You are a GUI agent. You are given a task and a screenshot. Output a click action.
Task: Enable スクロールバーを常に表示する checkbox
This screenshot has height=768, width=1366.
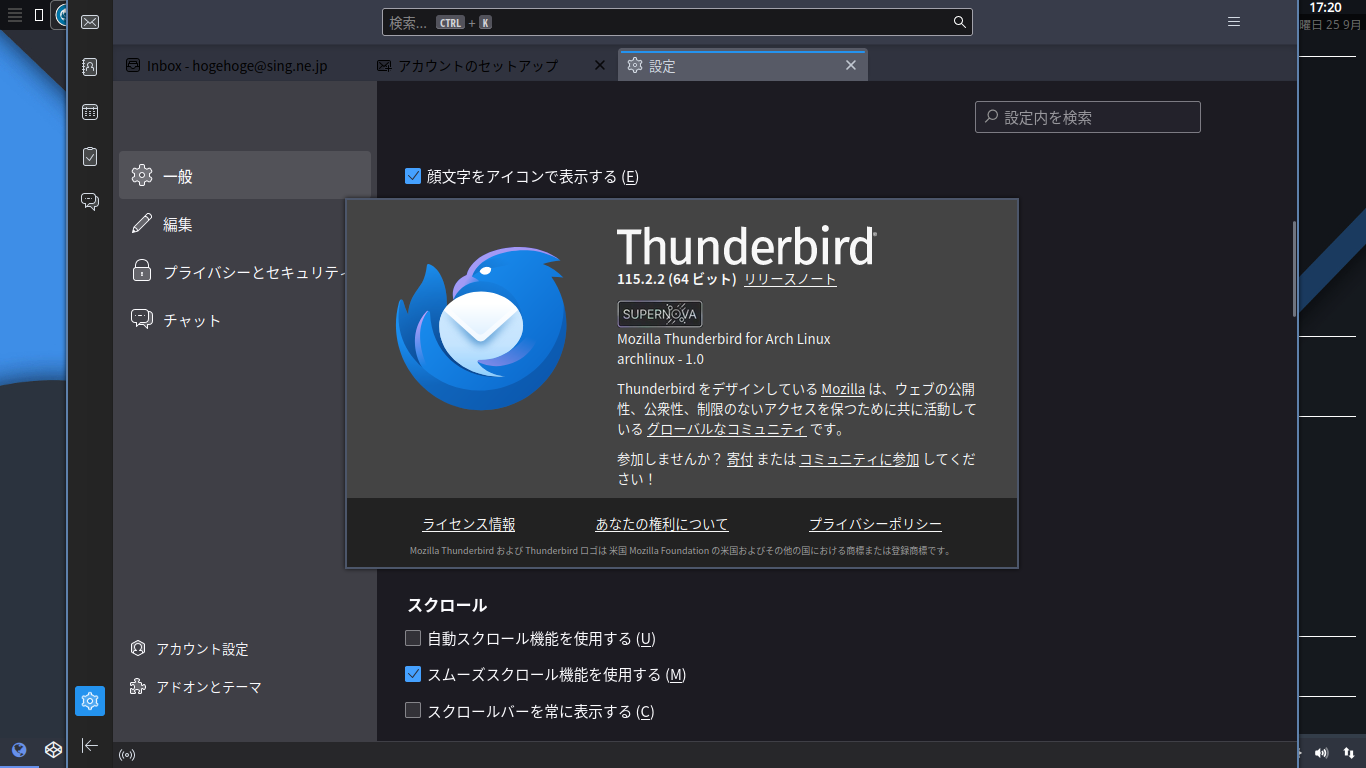(413, 711)
